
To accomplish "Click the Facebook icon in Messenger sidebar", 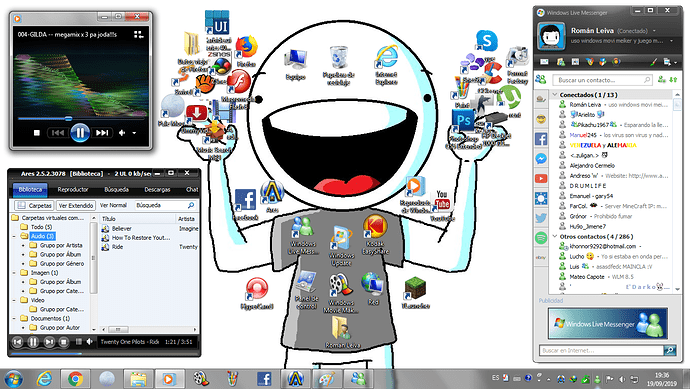I will (541, 139).
